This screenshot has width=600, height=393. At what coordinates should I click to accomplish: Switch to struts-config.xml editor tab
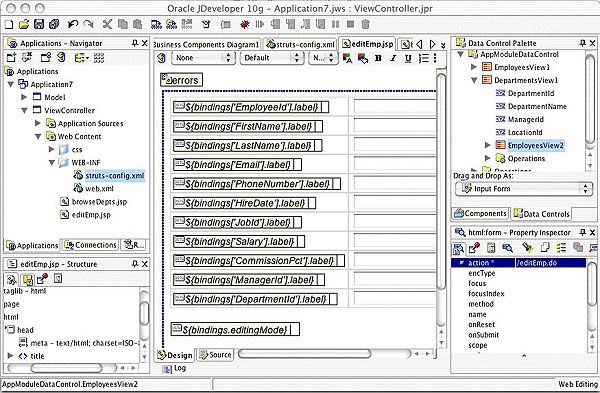tap(301, 44)
